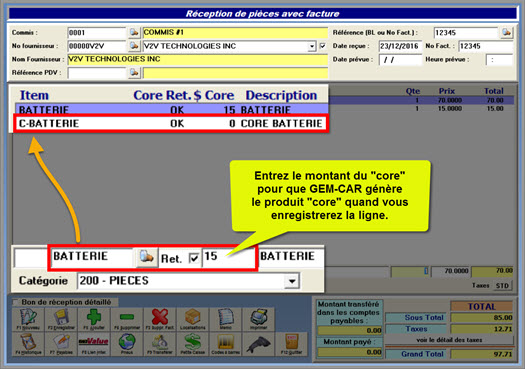Open the Taxes STD selector
Image resolution: width=525 pixels, height=369 pixels.
(503, 285)
